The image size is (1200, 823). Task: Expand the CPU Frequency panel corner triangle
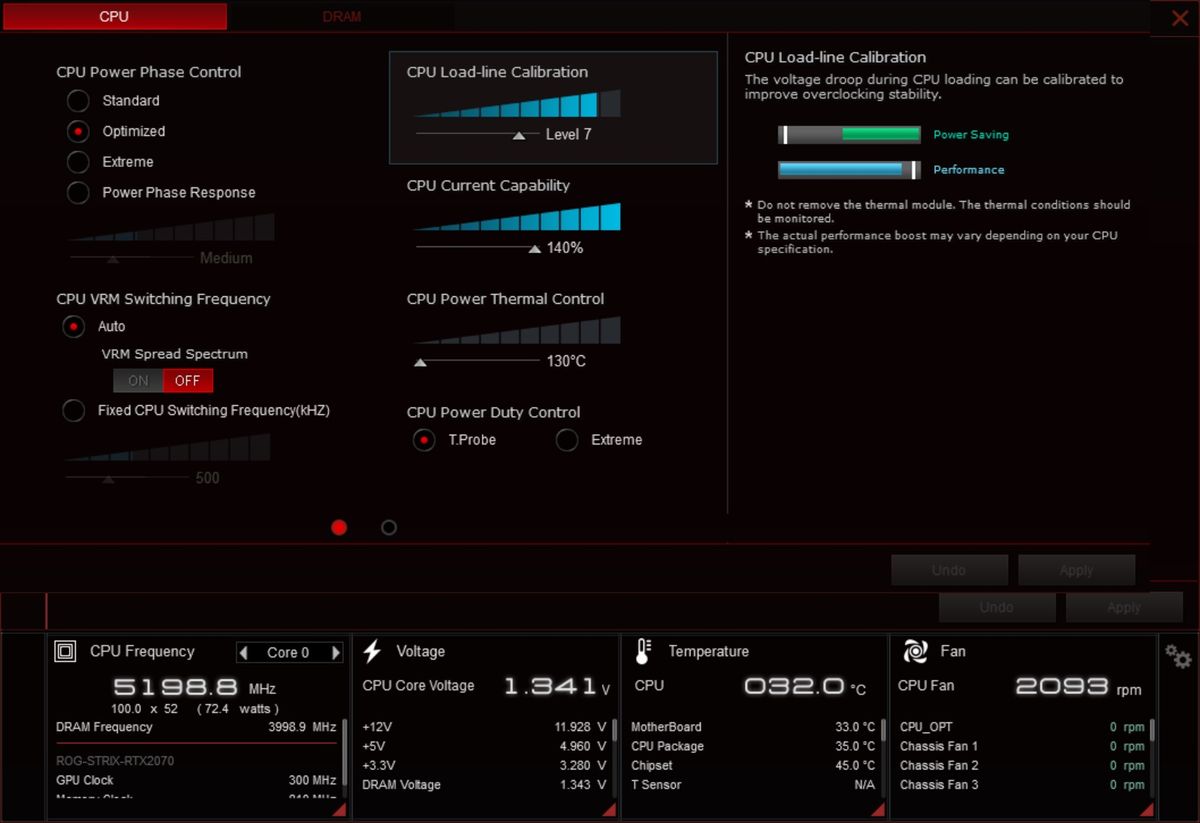tap(338, 809)
